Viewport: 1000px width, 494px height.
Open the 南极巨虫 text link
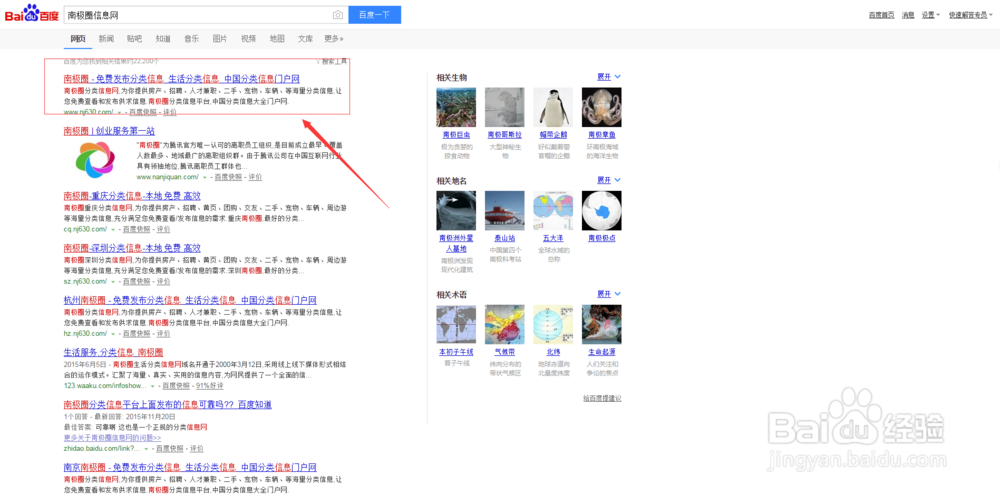click(456, 135)
